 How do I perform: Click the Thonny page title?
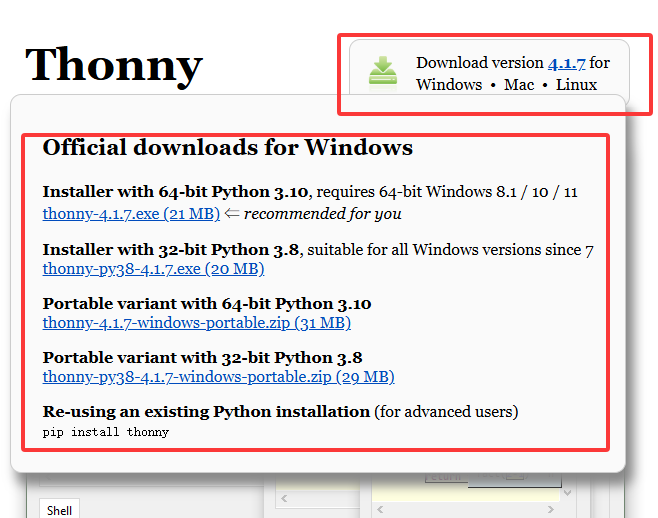coord(113,65)
